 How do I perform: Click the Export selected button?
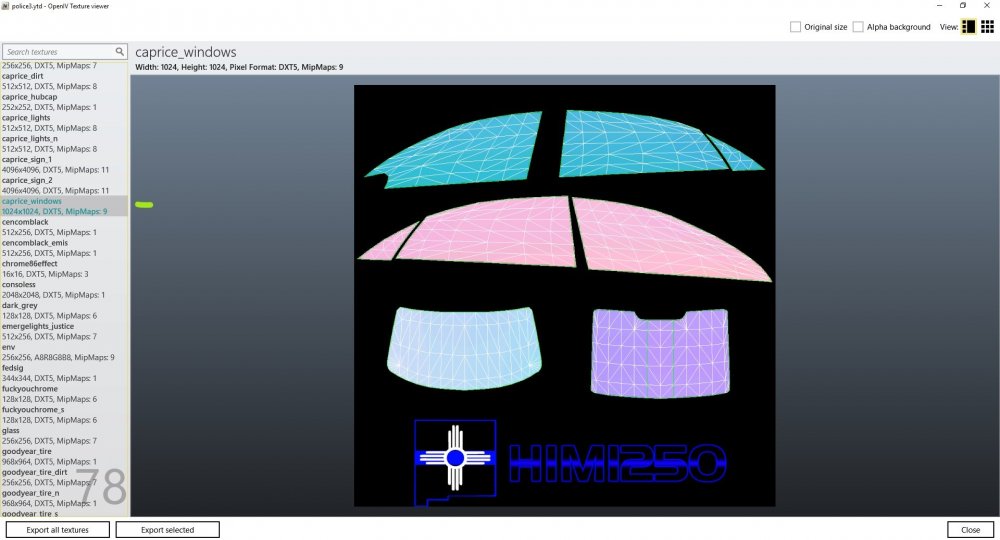coord(167,530)
